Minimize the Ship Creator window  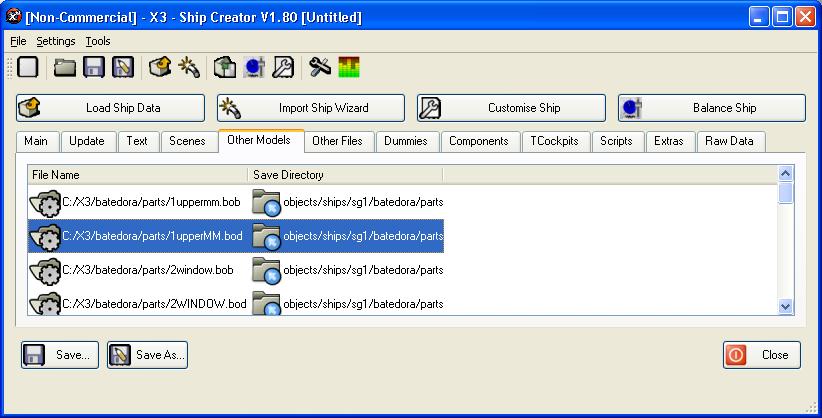click(x=759, y=17)
